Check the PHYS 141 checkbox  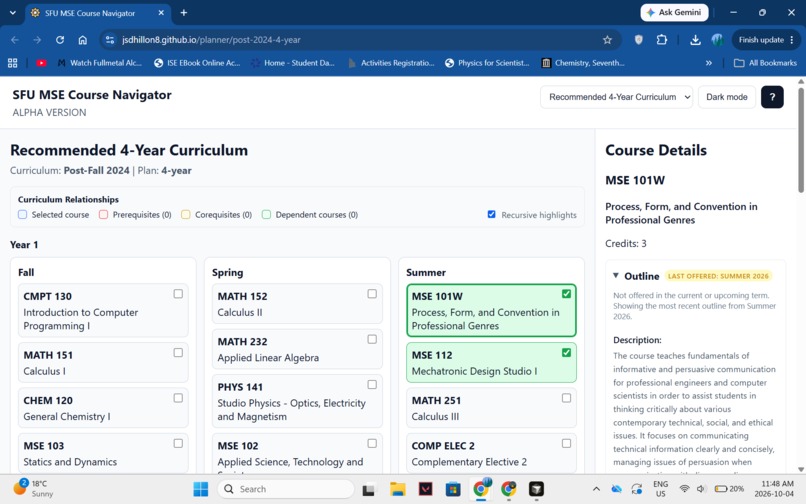(372, 384)
